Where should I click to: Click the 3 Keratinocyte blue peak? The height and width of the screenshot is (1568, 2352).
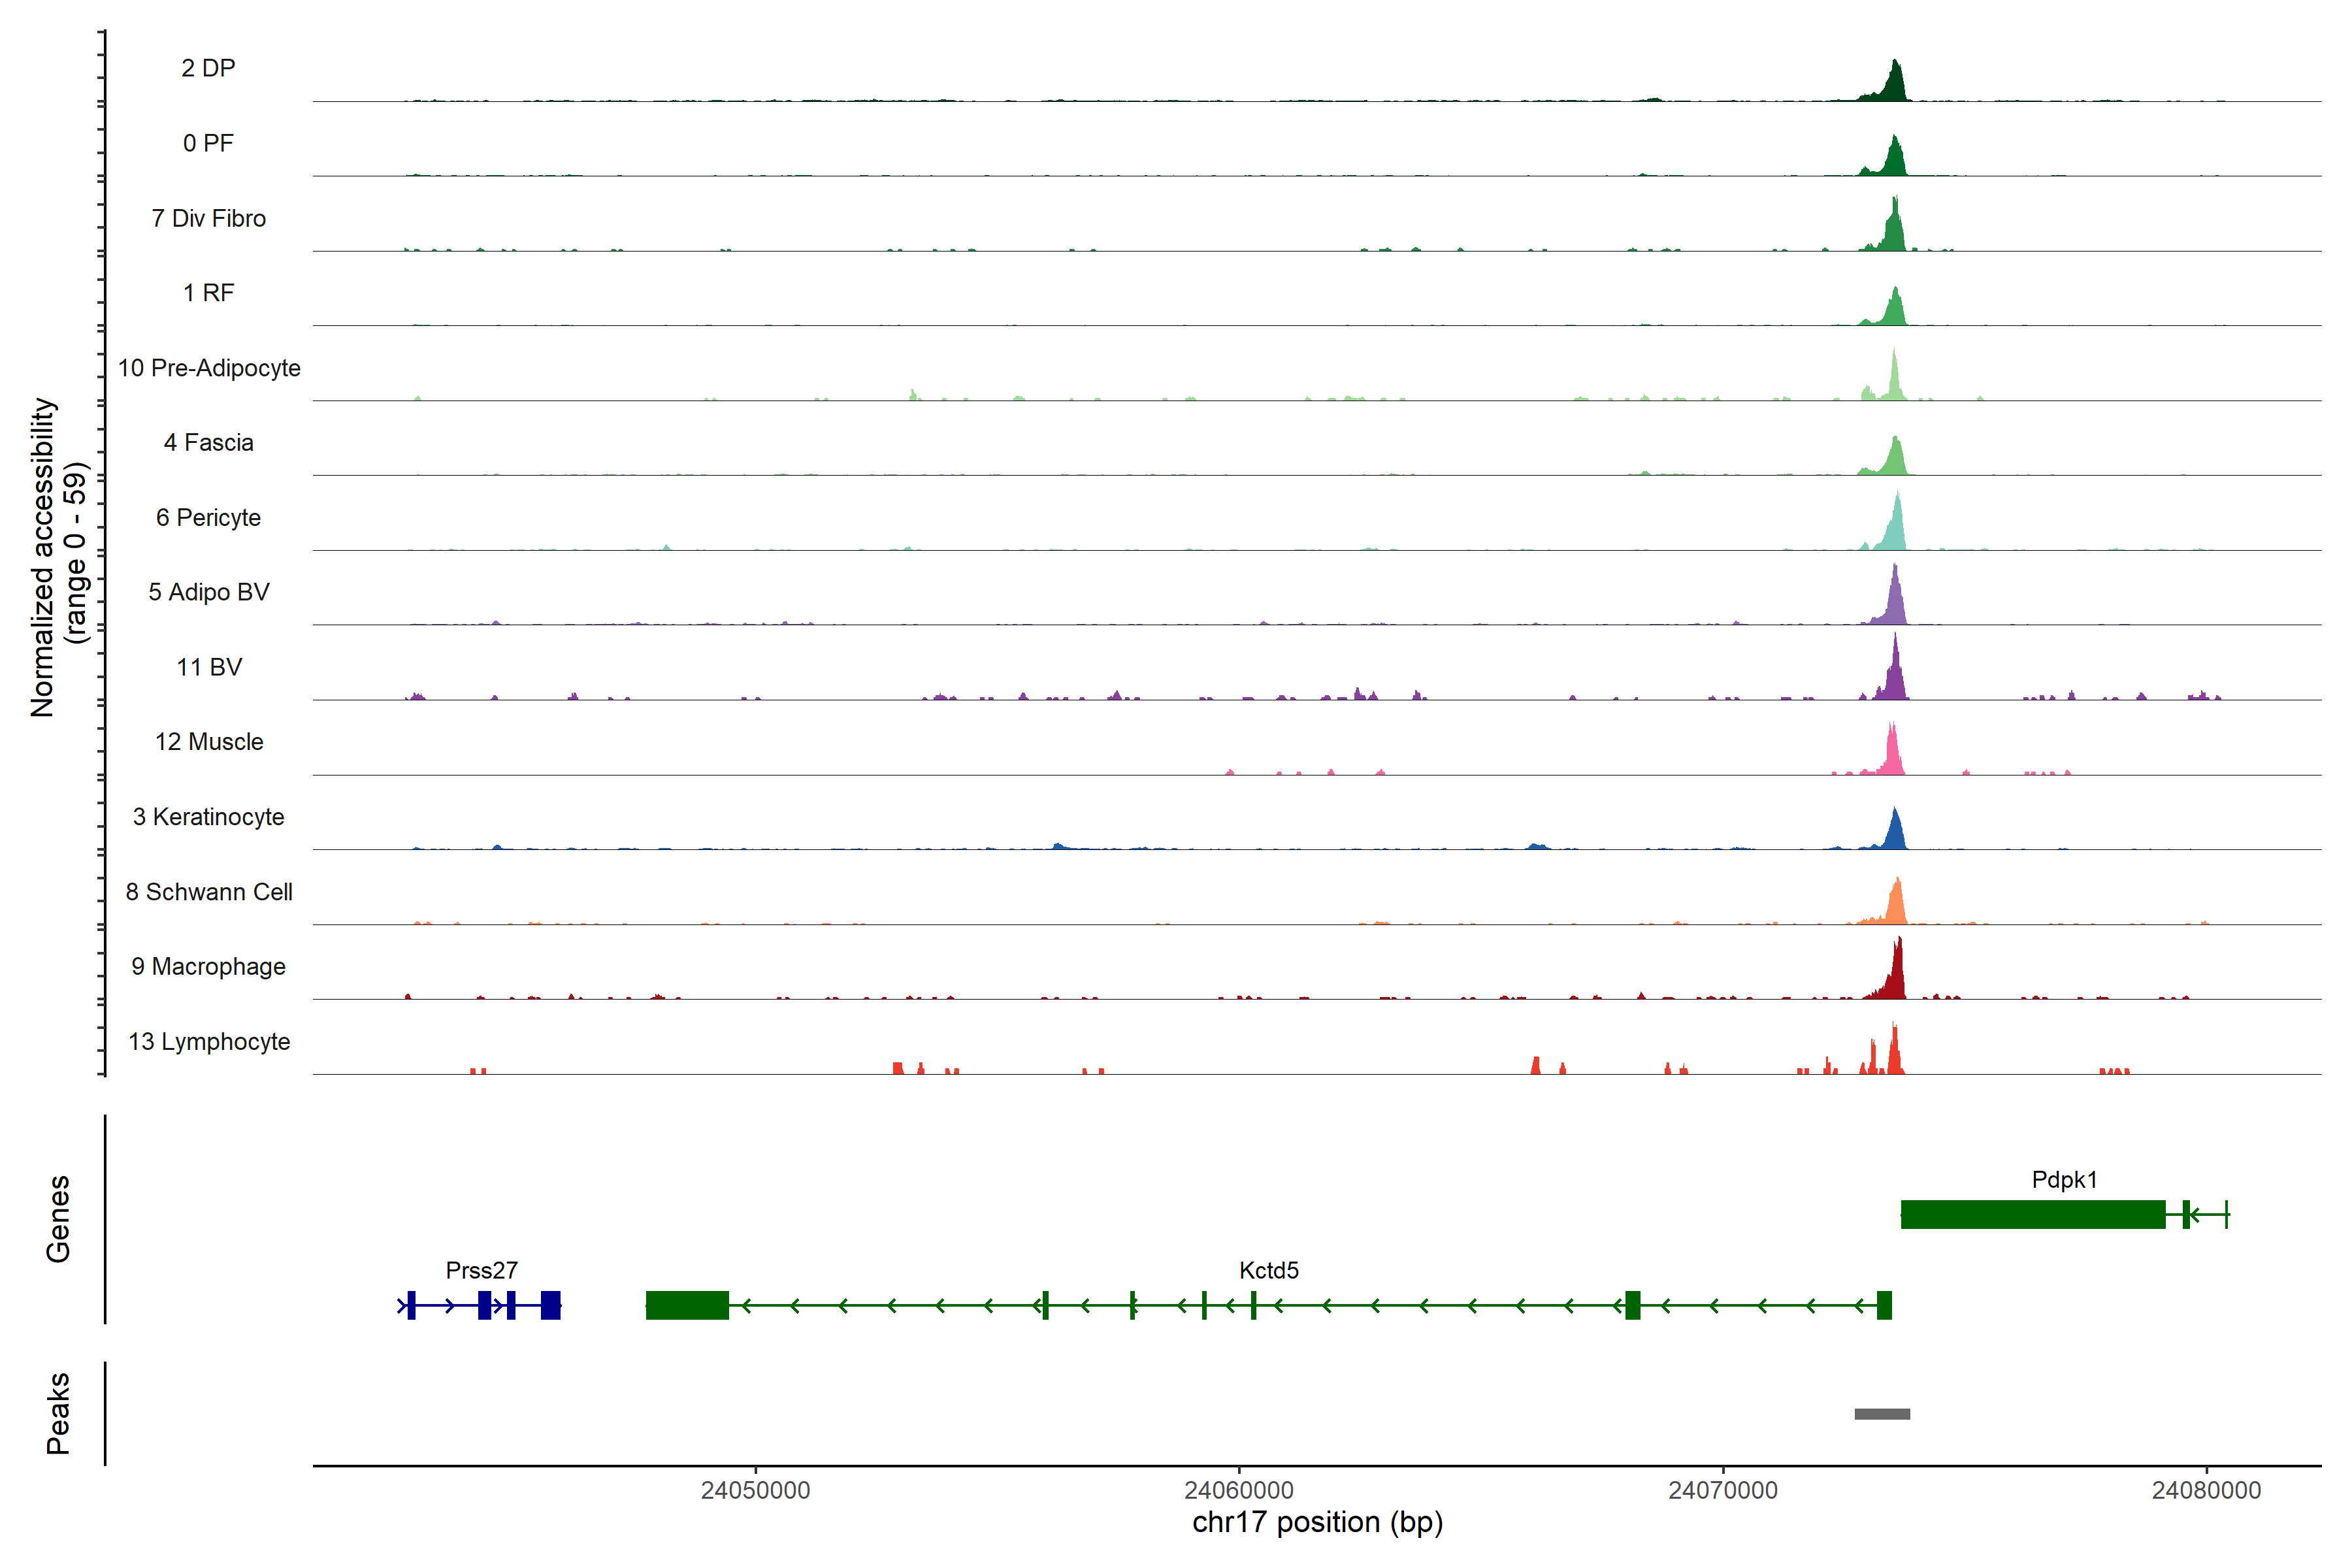pos(1894,834)
